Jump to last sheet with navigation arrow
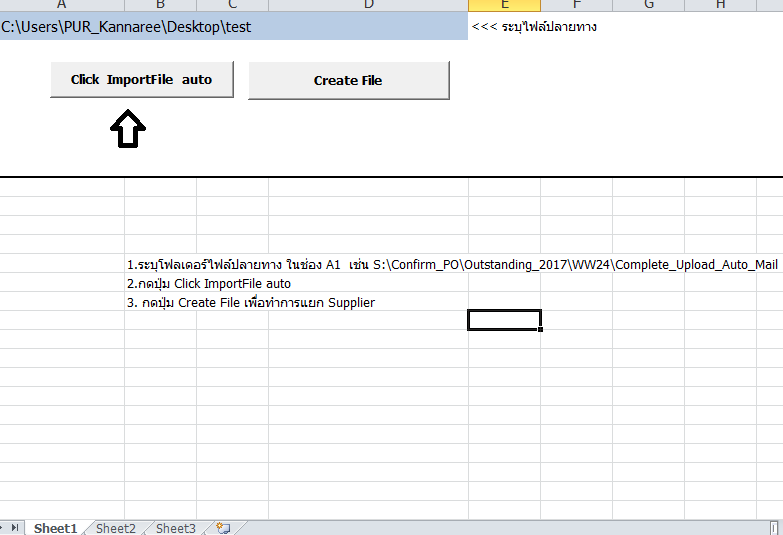Image resolution: width=783 pixels, height=535 pixels. (x=15, y=528)
